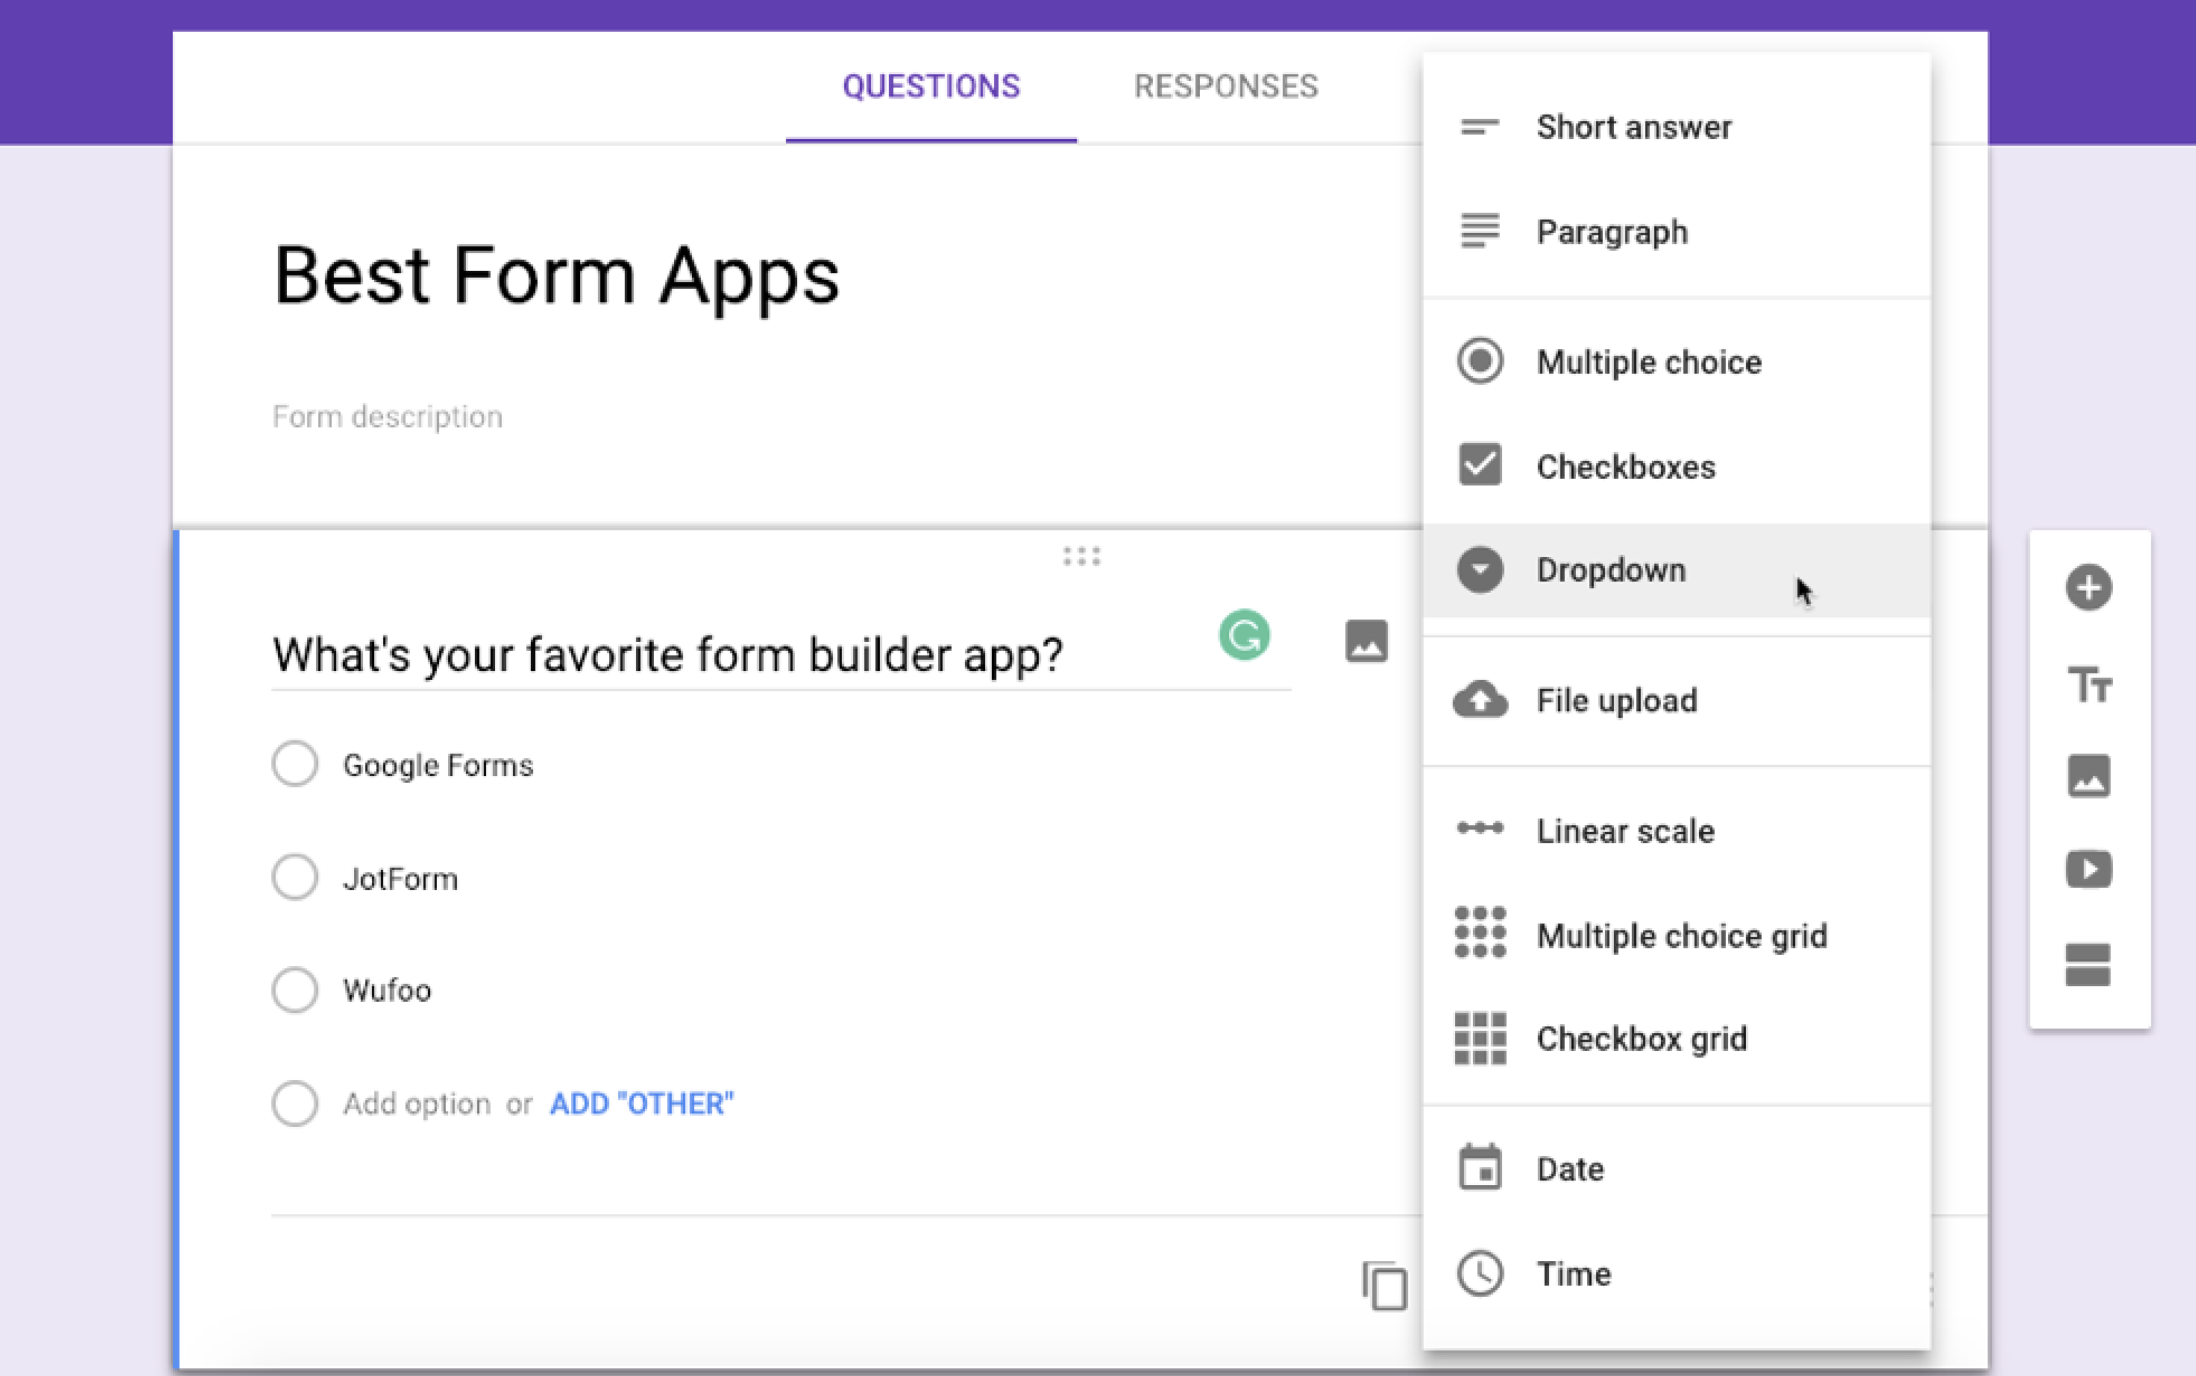This screenshot has width=2196, height=1376.
Task: Select Google Forms radio button option
Action: click(293, 764)
